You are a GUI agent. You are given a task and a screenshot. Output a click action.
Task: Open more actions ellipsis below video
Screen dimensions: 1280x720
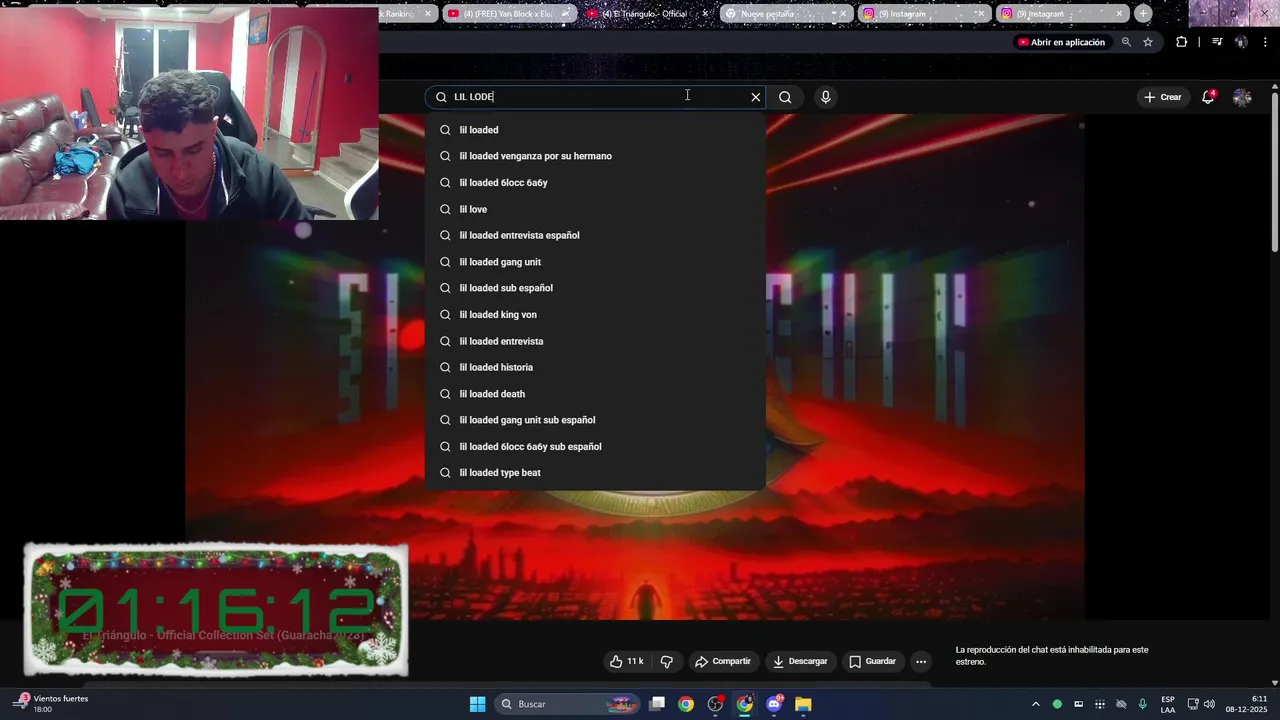921,661
